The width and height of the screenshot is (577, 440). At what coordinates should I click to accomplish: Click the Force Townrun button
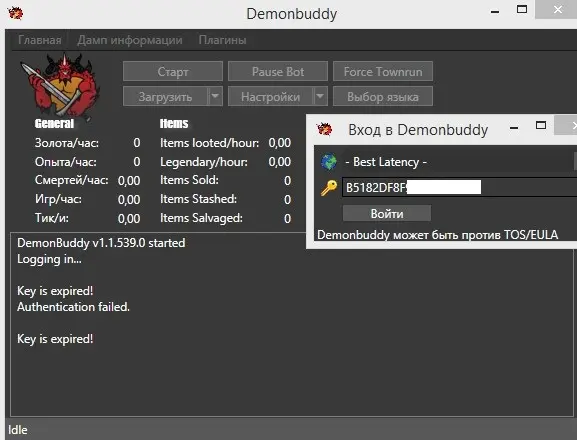click(383, 71)
